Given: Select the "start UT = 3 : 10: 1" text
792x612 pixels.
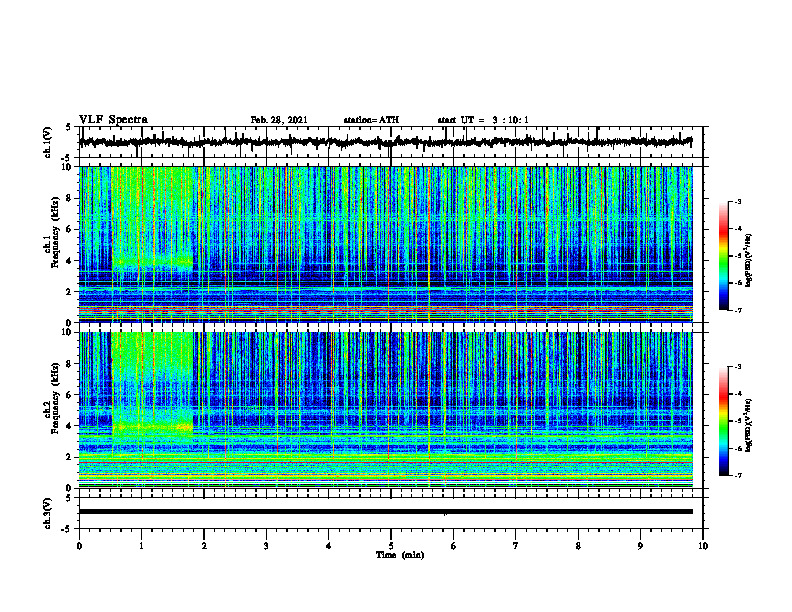Looking at the screenshot, I should point(483,120).
